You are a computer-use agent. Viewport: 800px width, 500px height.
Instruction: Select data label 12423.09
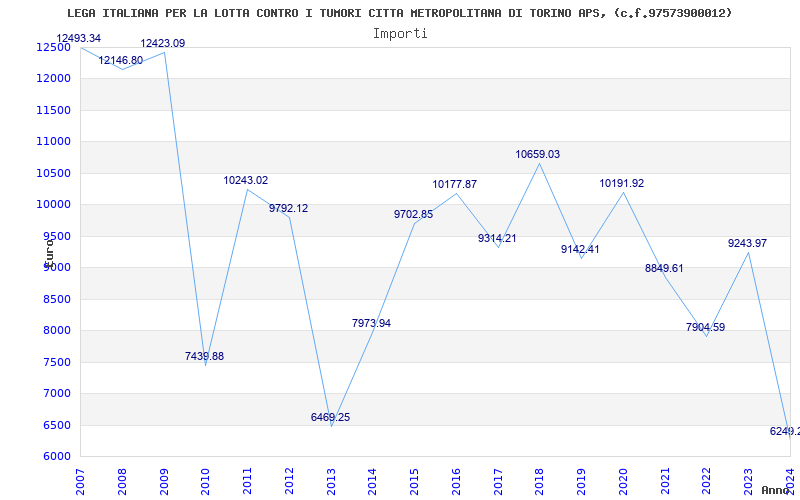163,43
